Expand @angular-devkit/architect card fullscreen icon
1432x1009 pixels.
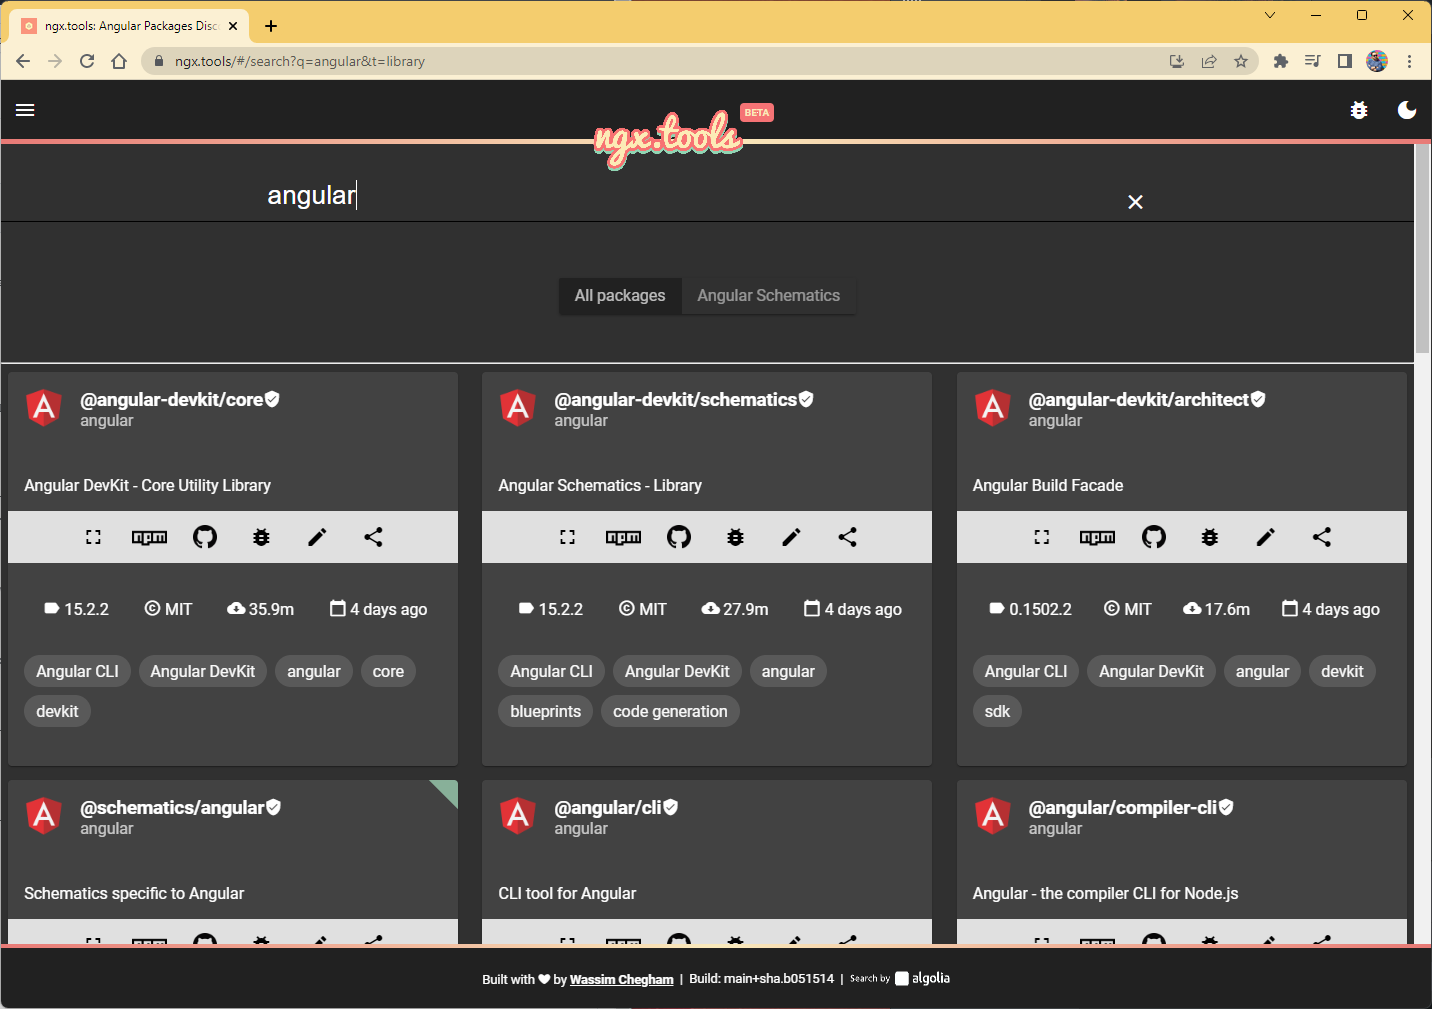pos(1042,537)
